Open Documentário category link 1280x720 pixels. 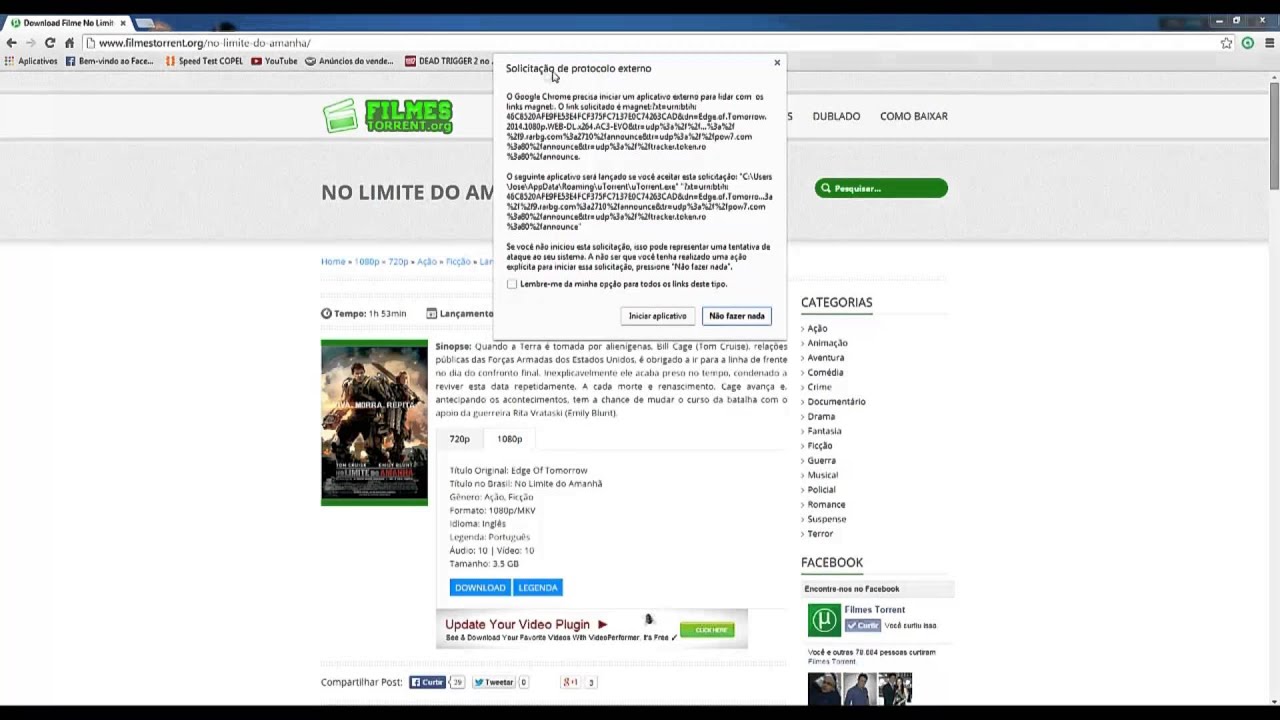click(836, 402)
